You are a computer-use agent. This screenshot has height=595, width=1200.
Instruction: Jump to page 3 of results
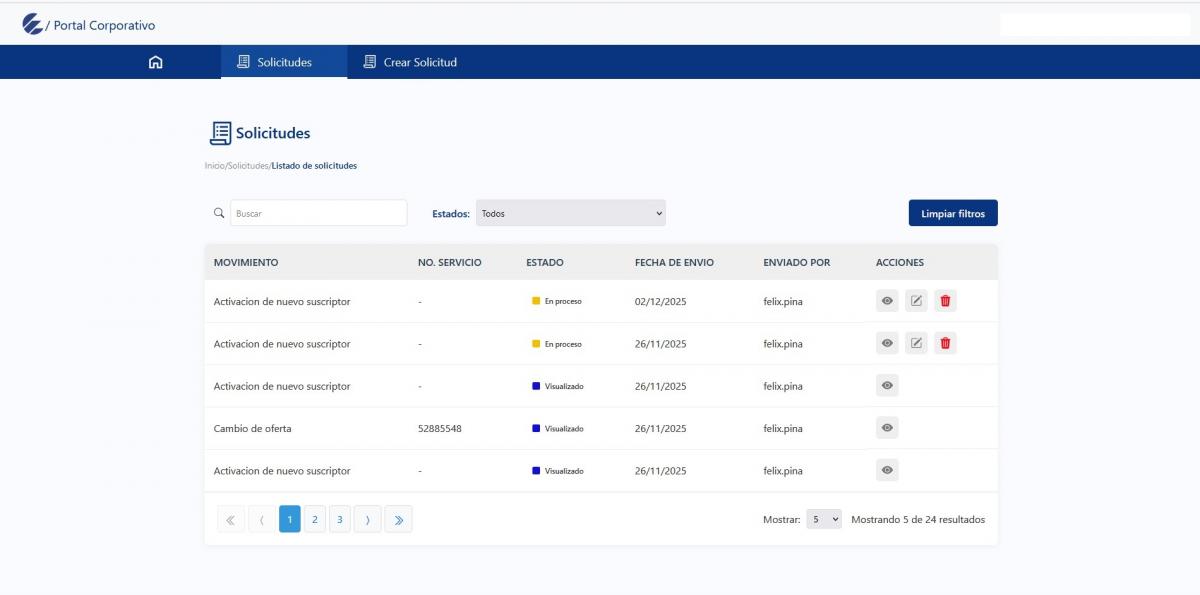point(340,520)
